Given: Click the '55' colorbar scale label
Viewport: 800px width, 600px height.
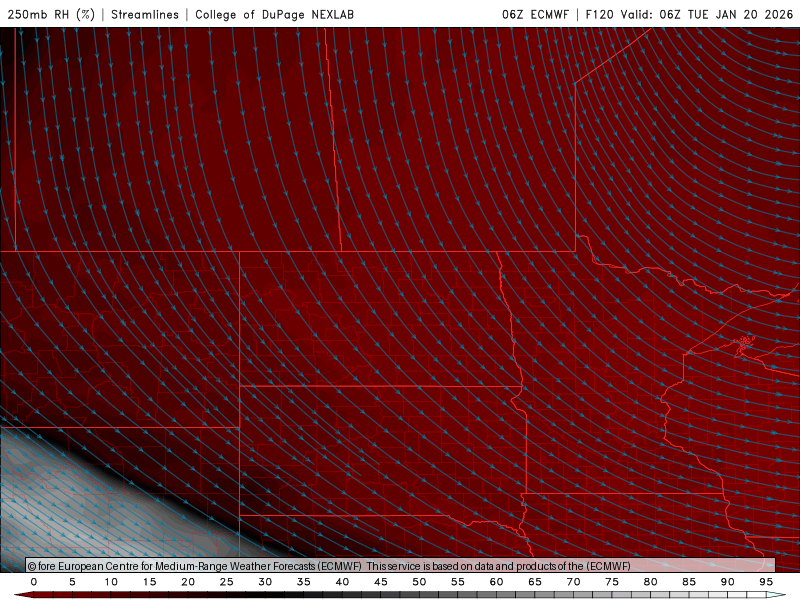Looking at the screenshot, I should [458, 582].
